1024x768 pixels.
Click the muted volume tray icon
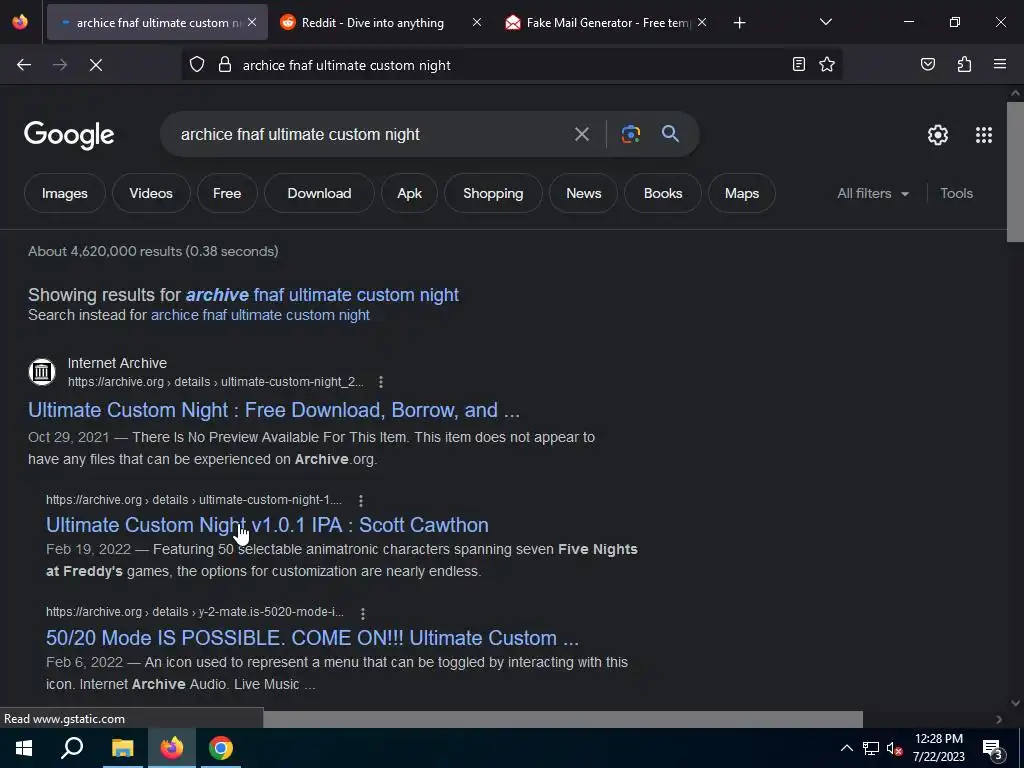pos(894,748)
